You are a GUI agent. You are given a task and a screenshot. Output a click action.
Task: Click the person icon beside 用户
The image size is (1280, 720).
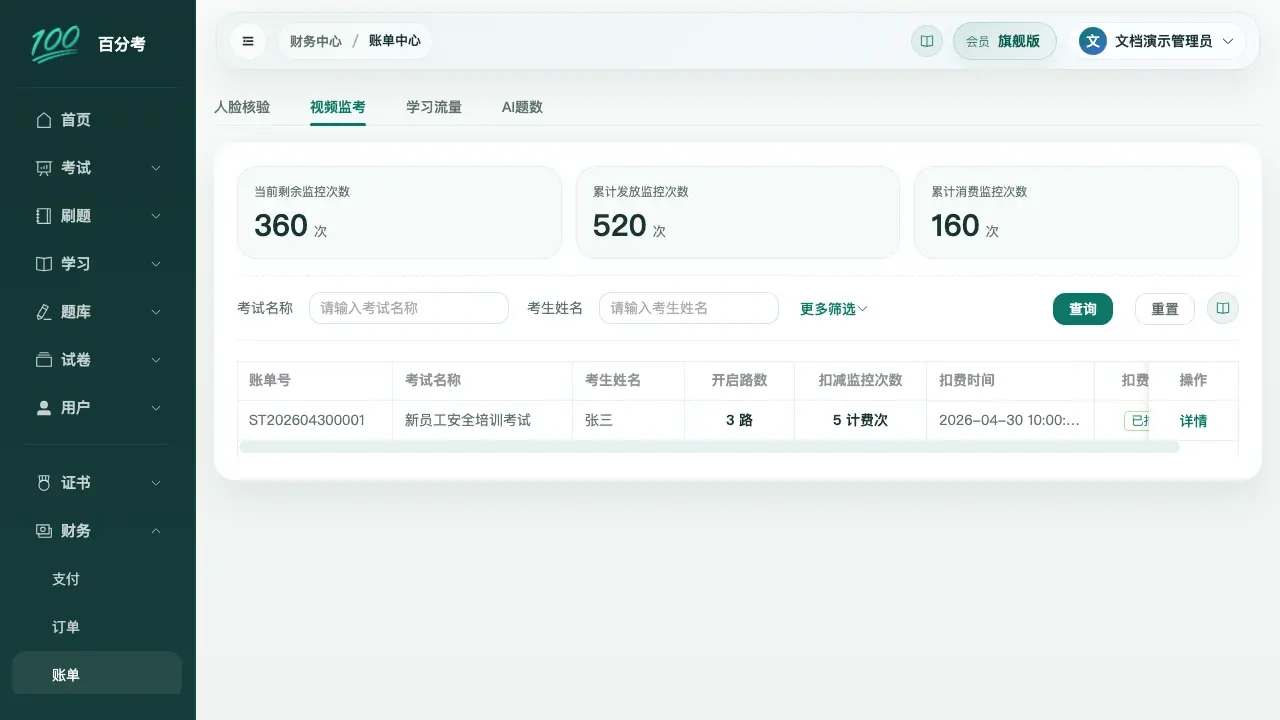(x=43, y=408)
